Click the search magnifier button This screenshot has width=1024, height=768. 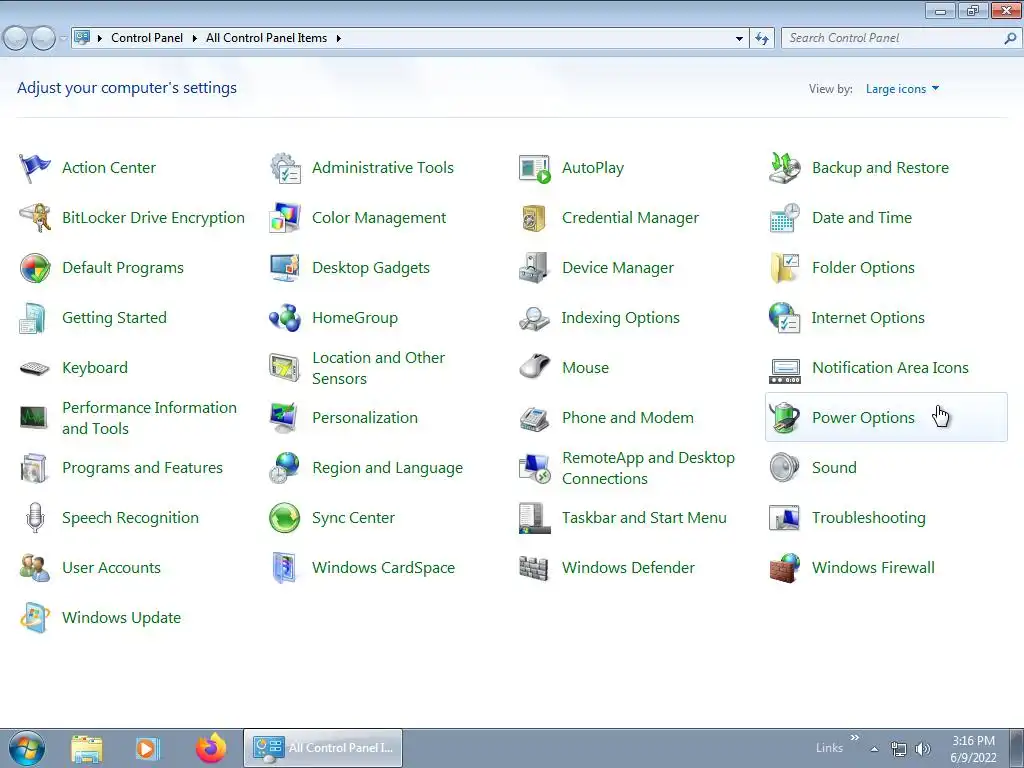[x=1010, y=39]
